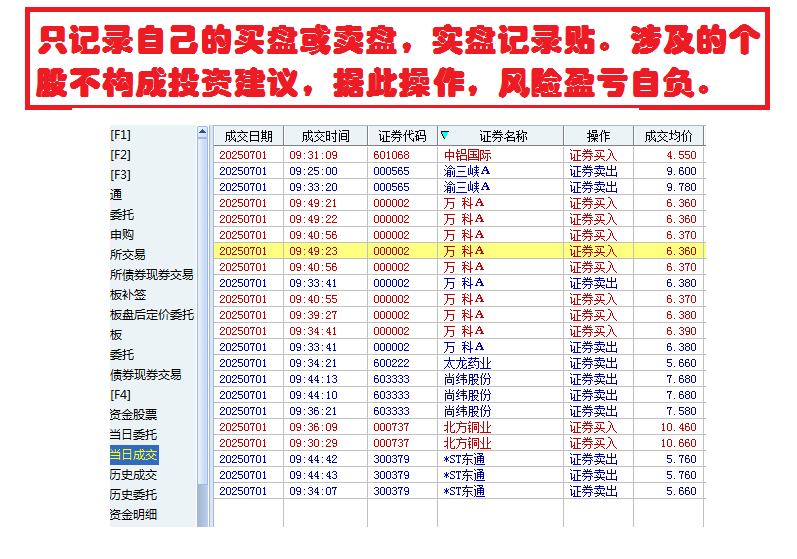The image size is (797, 559).
Task: Click the 10.660 price cell
Action: pyautogui.click(x=668, y=443)
